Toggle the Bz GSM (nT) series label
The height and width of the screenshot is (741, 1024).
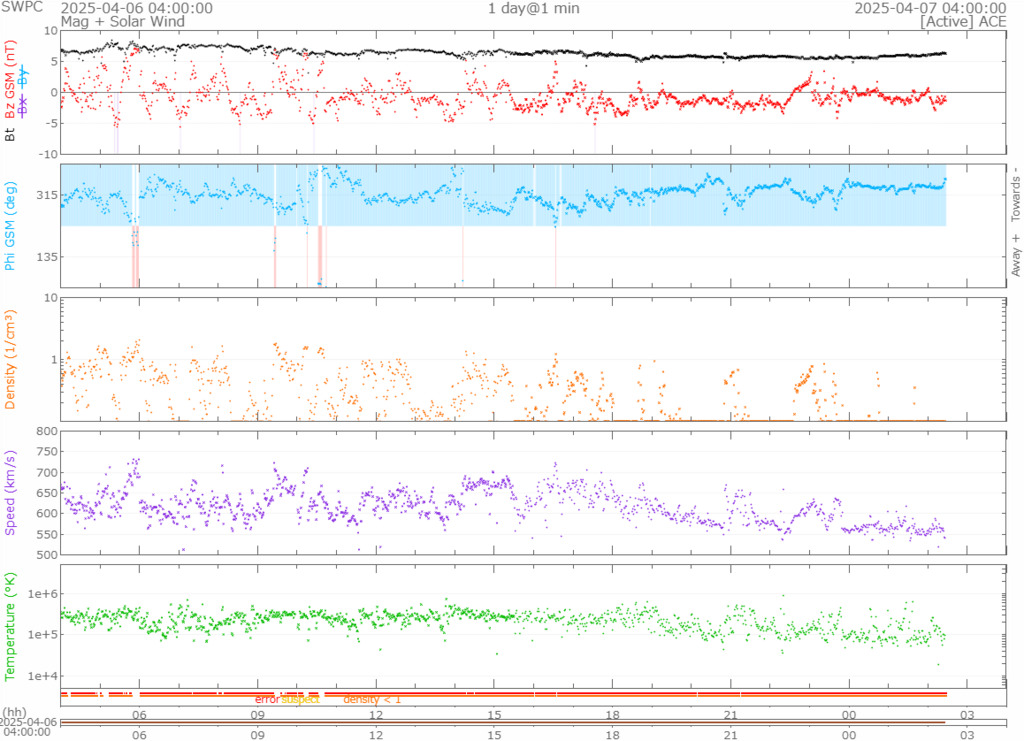[x=12, y=80]
